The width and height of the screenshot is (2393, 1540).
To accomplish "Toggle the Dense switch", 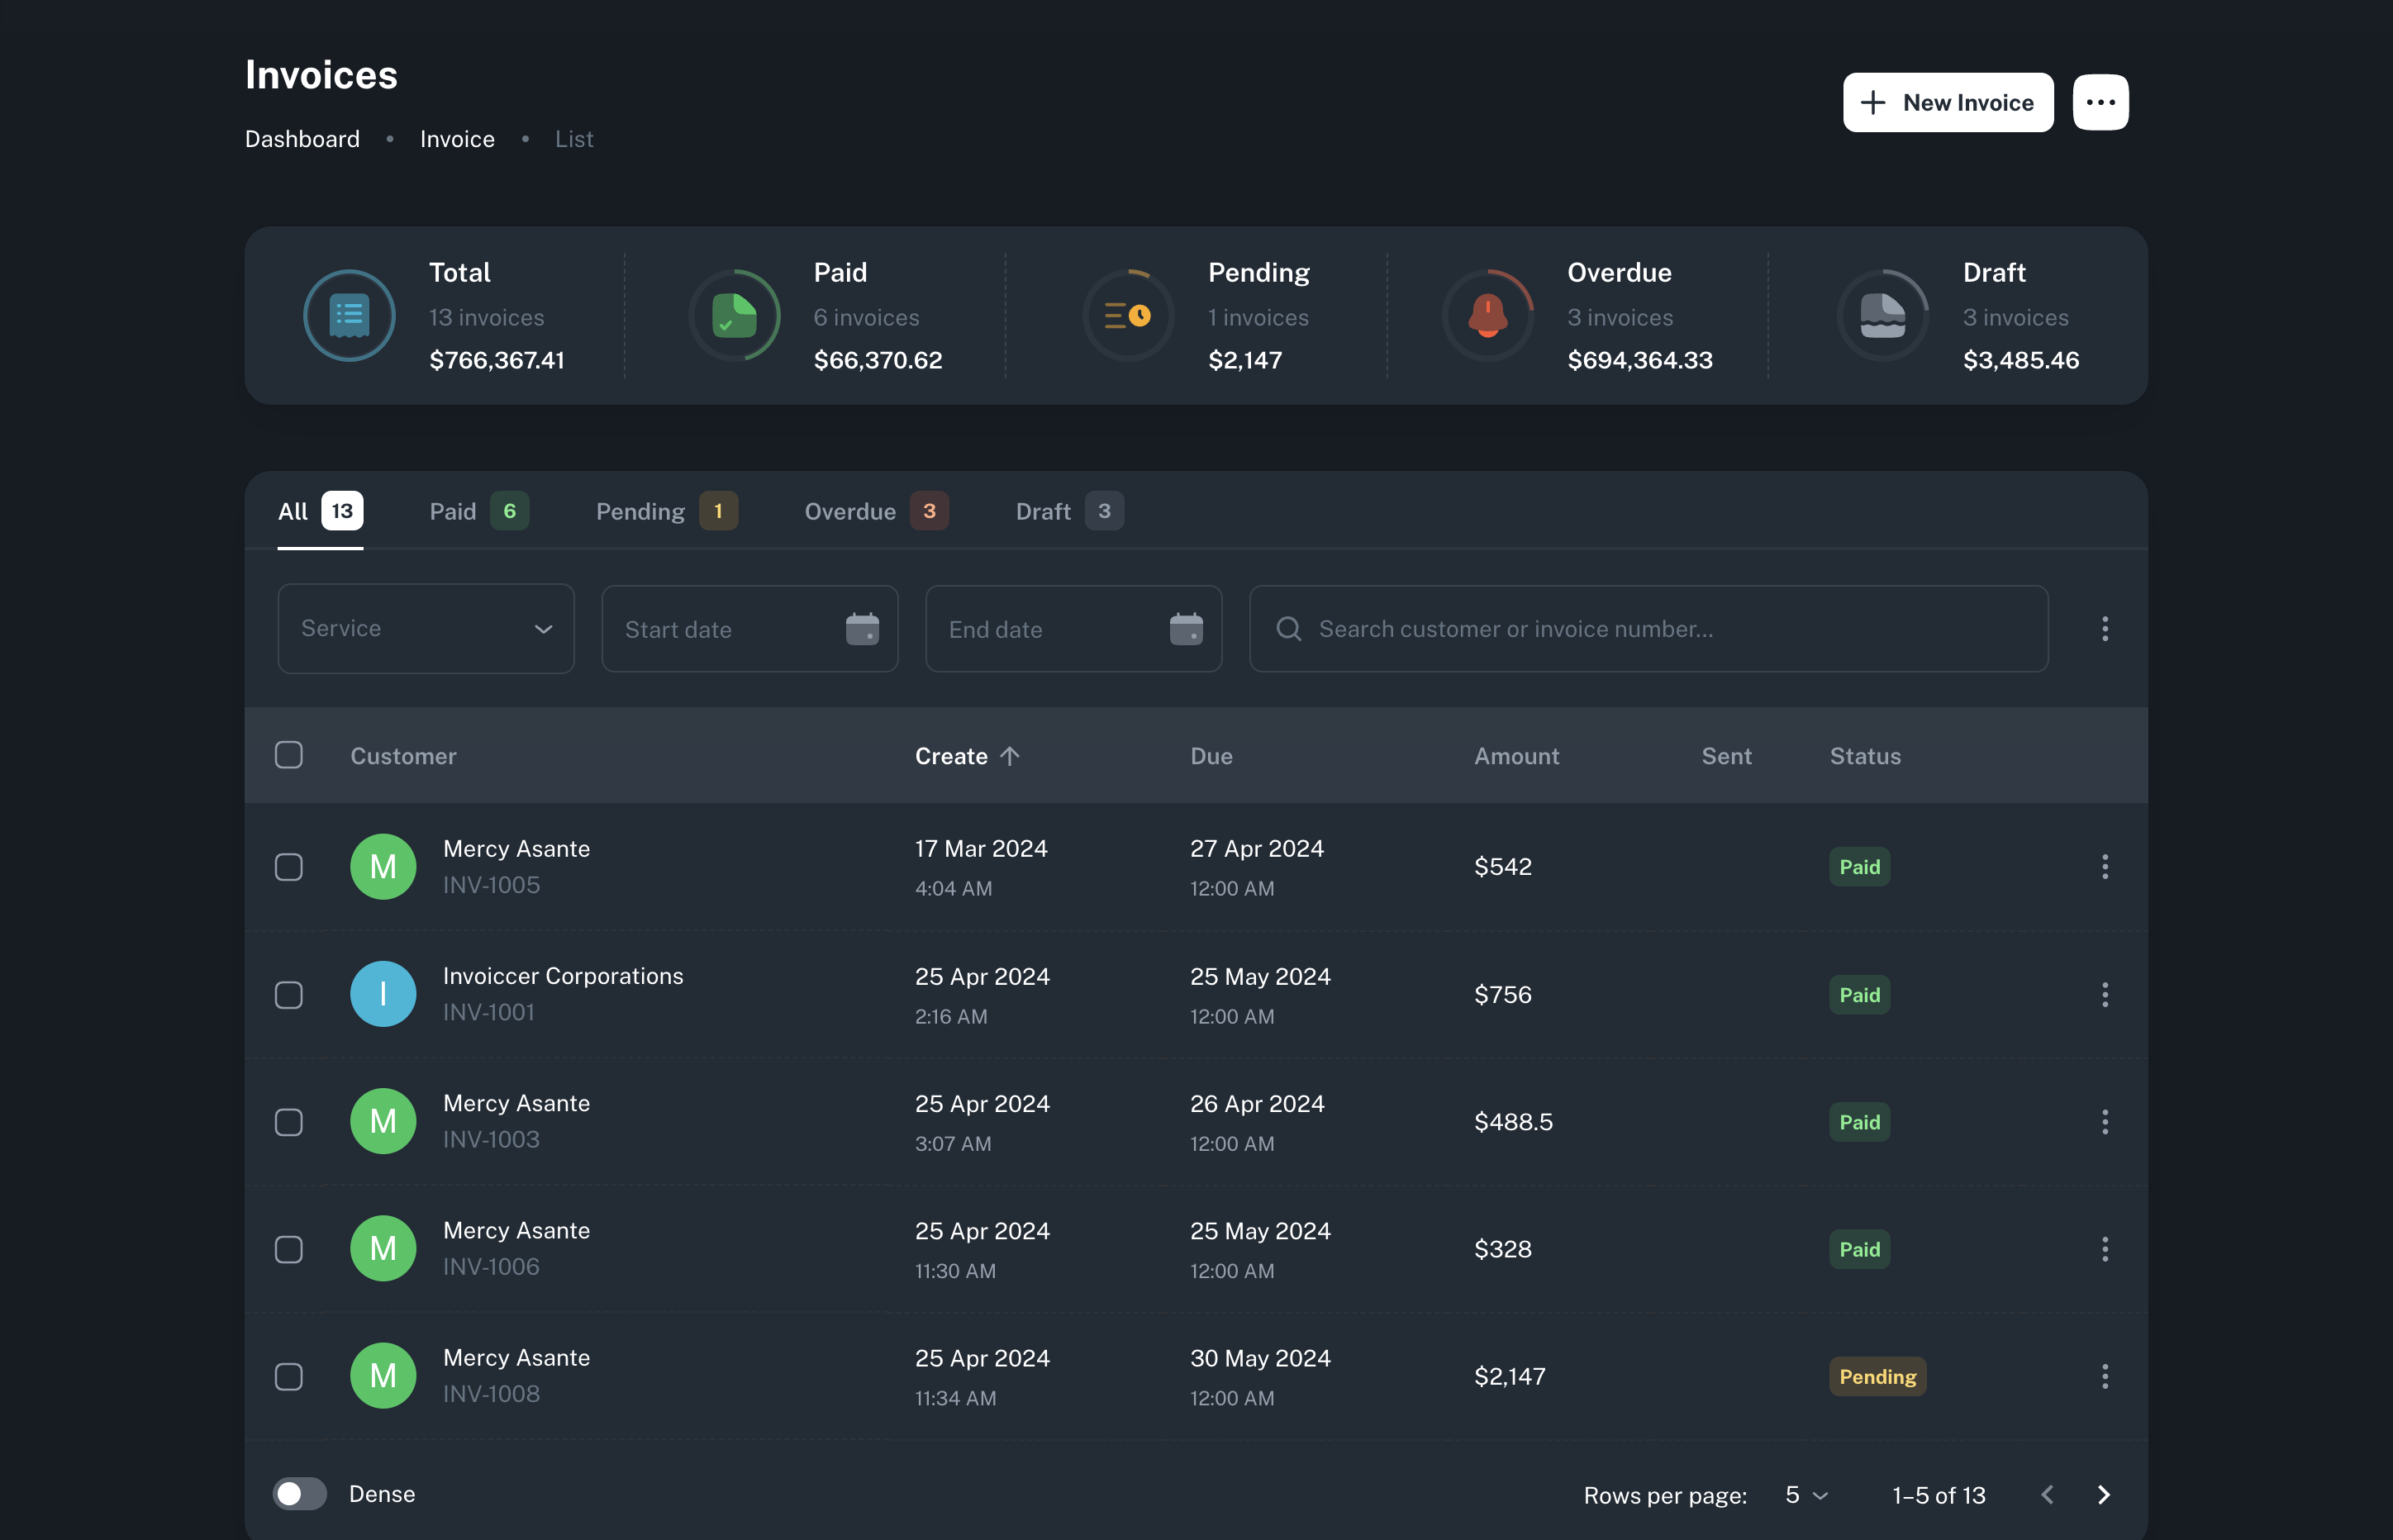I will point(300,1494).
